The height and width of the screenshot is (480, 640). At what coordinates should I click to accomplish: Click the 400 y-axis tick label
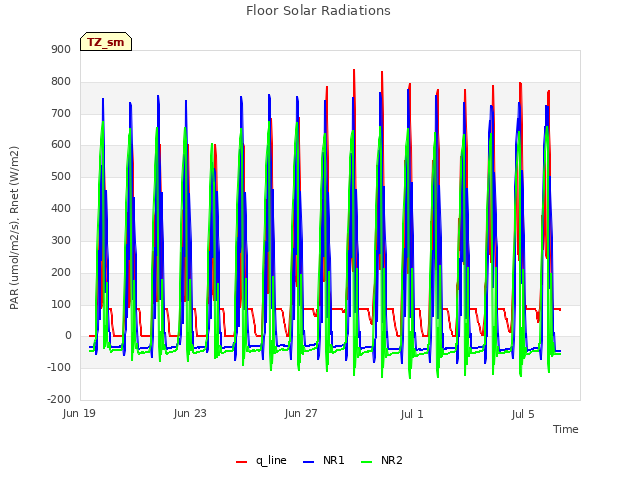pos(61,208)
